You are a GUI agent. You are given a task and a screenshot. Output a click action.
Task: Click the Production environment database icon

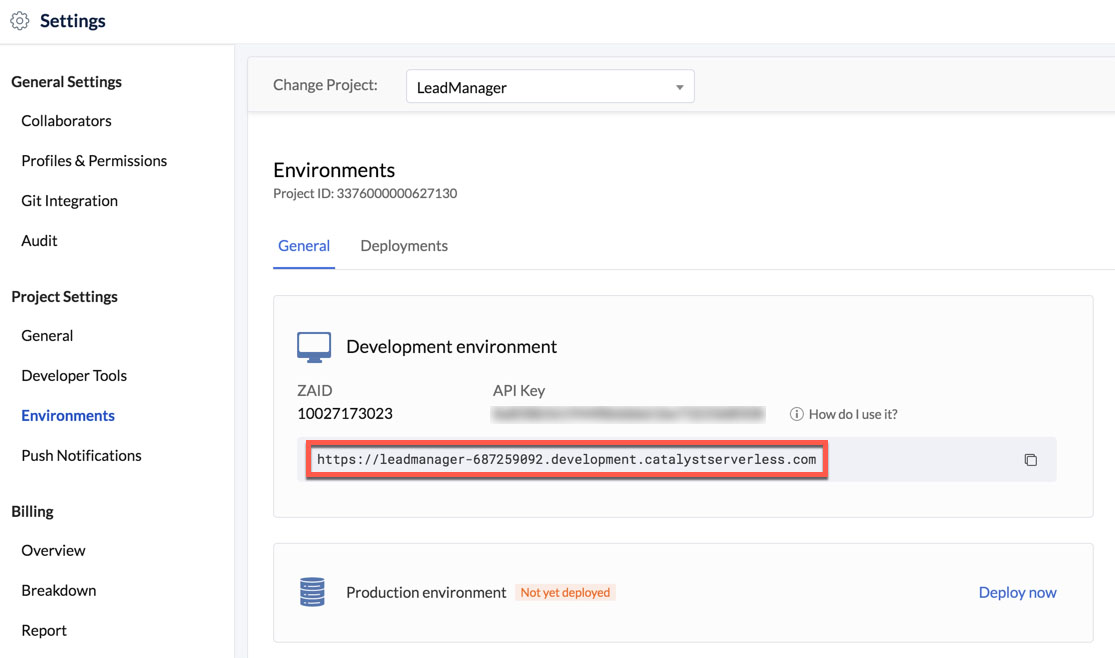[x=313, y=592]
